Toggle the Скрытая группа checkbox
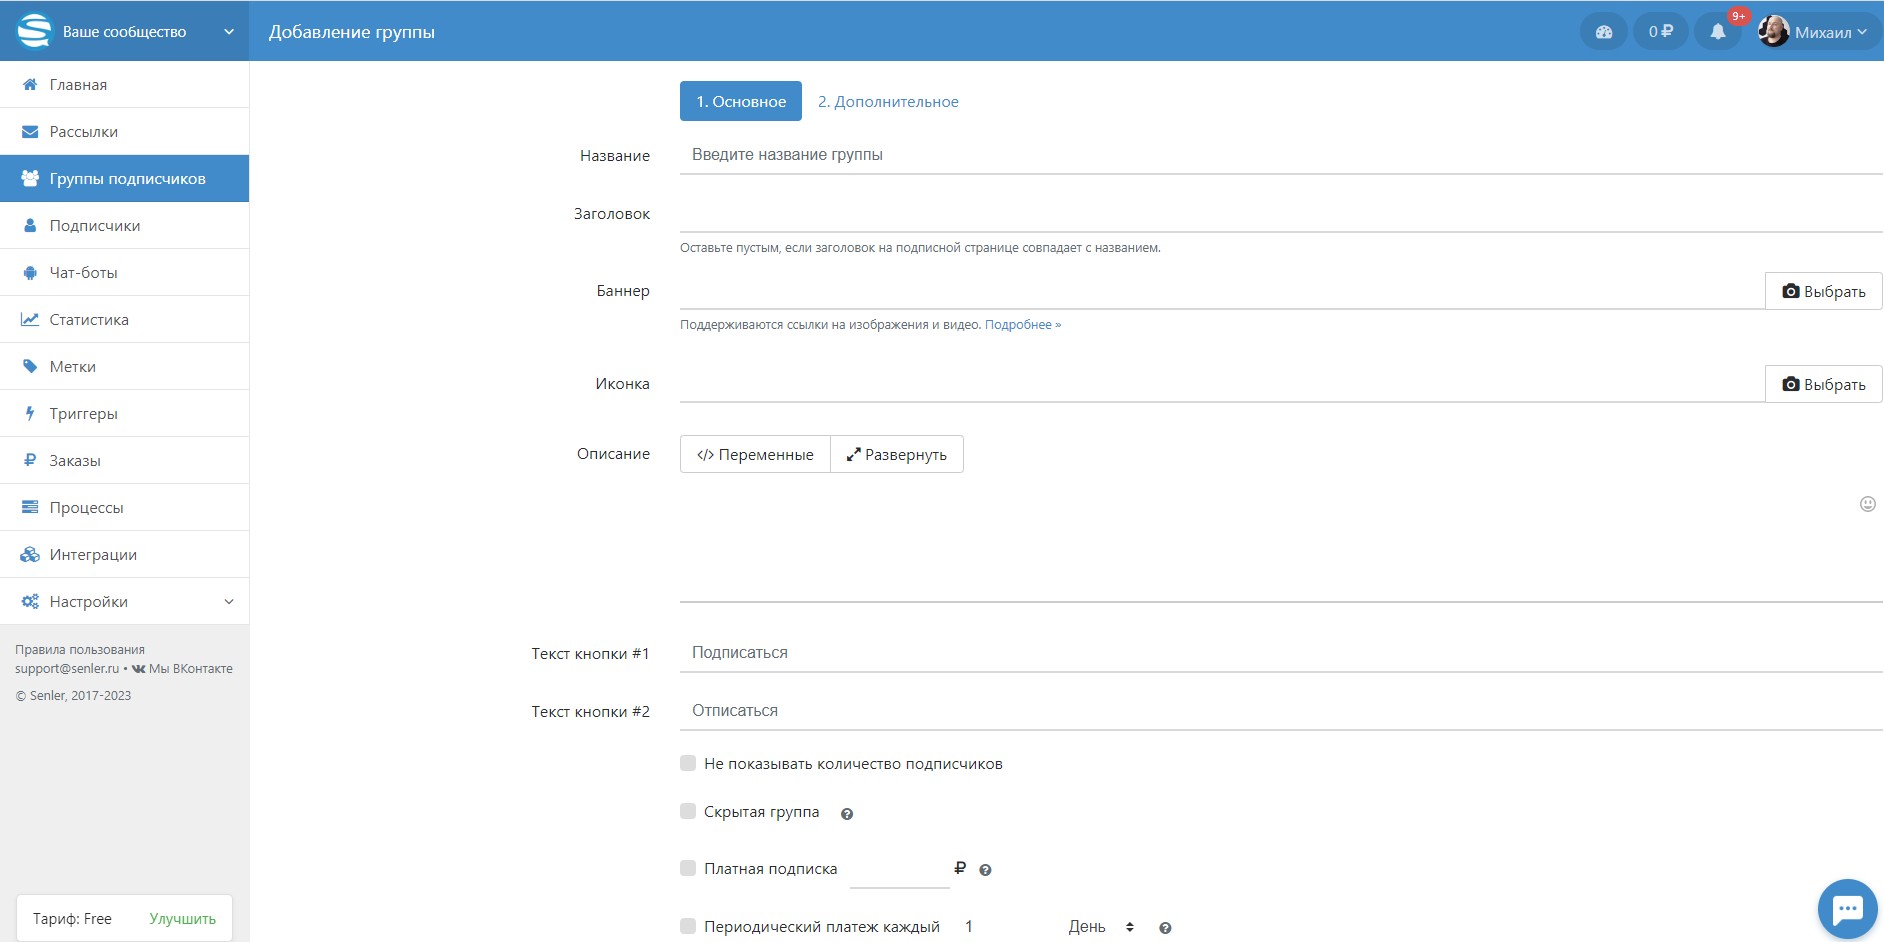Screen dimensions: 1884x942 pos(688,812)
